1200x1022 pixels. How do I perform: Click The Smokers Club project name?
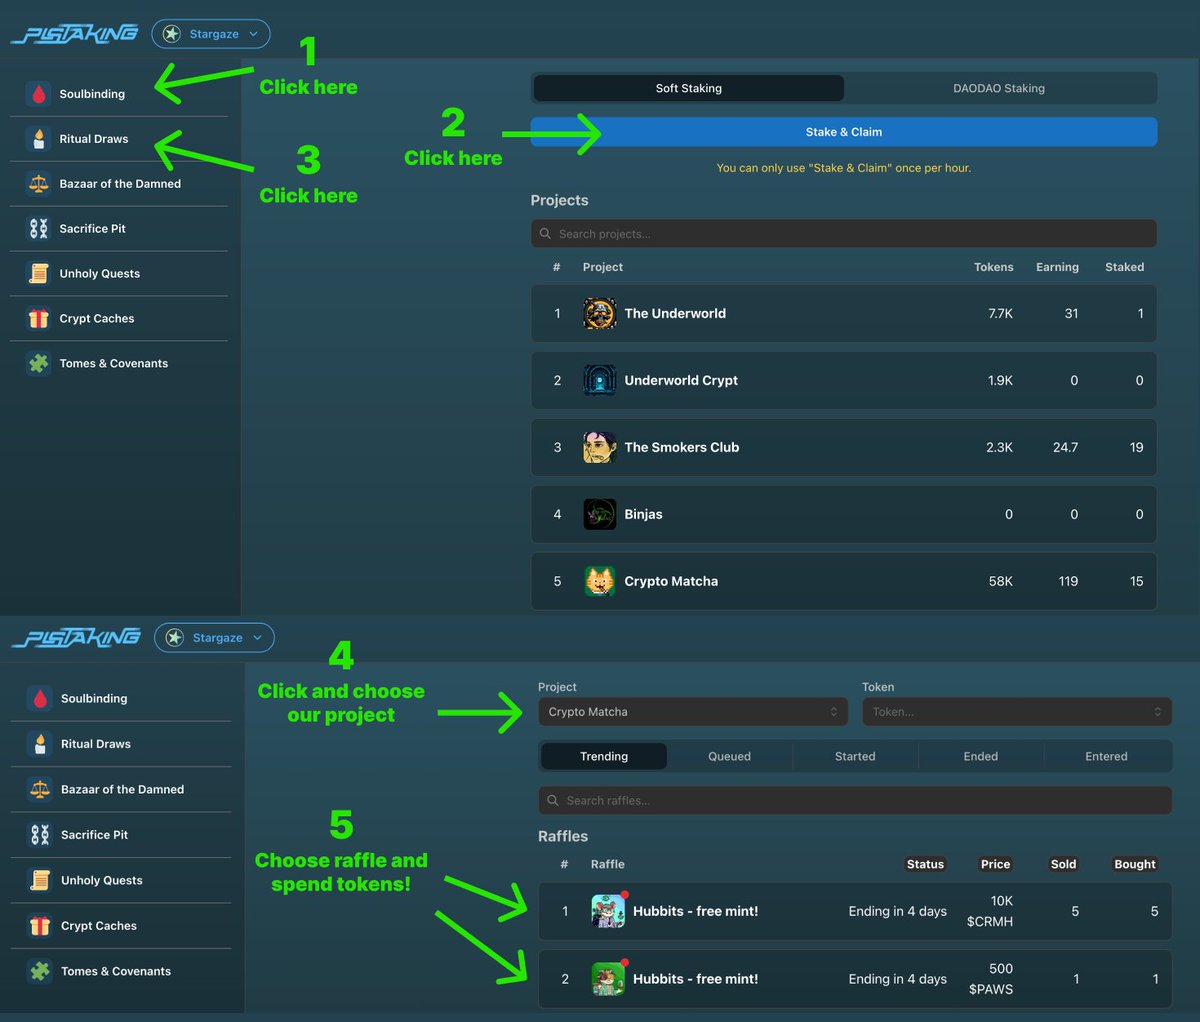click(682, 447)
